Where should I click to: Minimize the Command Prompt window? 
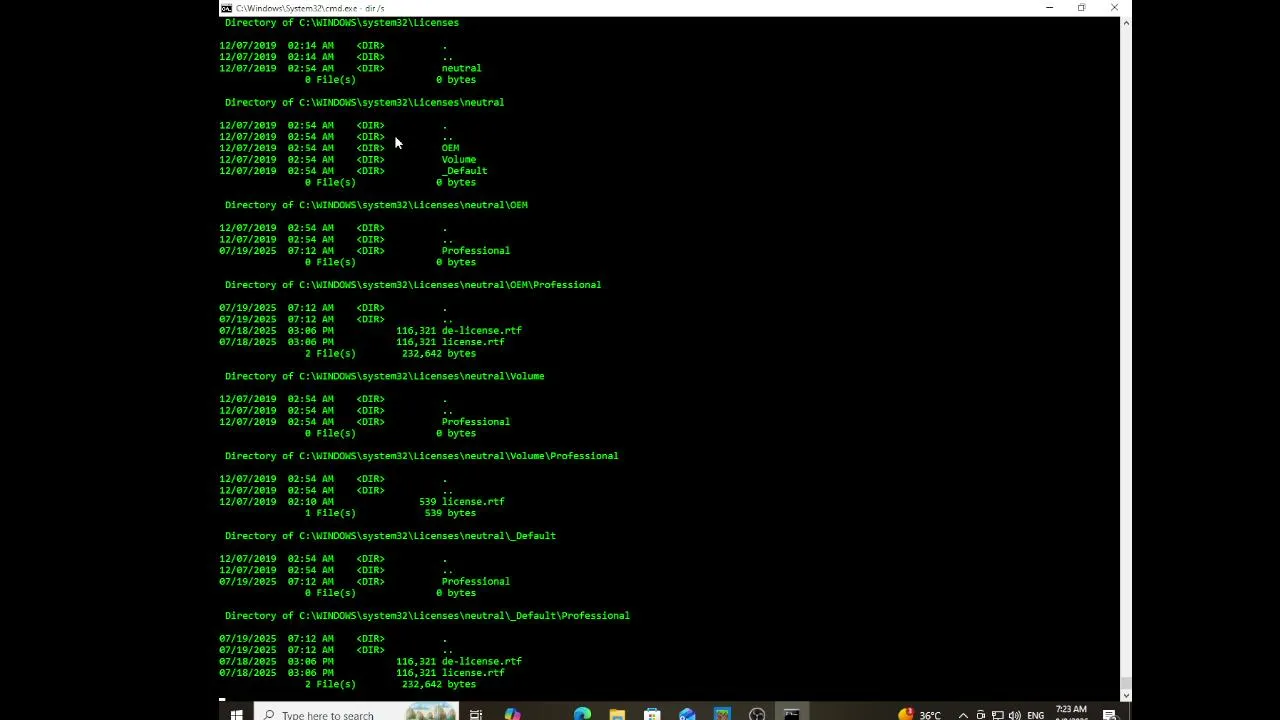(1049, 8)
